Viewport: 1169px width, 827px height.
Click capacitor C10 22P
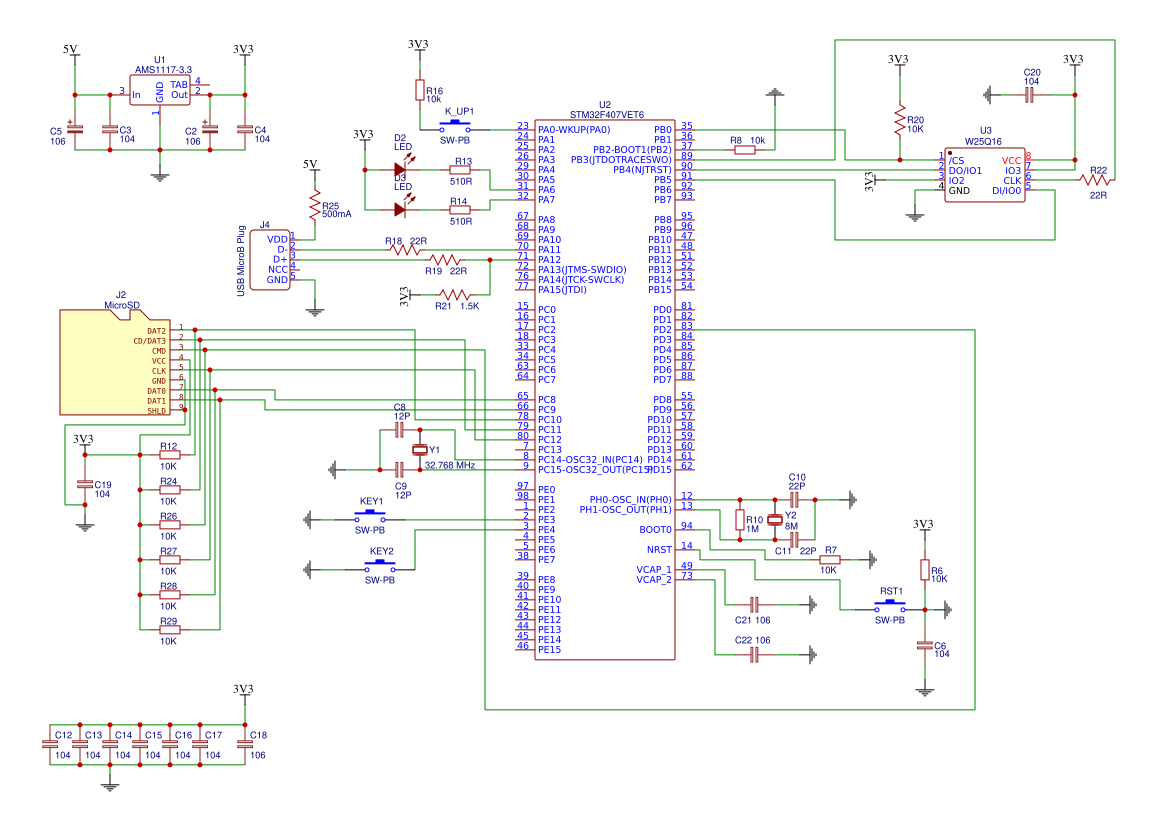pyautogui.click(x=795, y=500)
